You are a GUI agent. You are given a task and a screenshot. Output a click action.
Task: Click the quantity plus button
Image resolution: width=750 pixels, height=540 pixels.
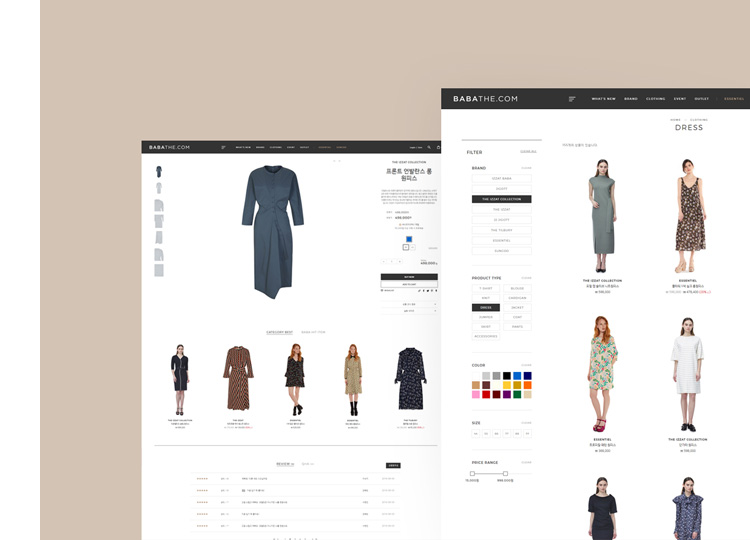[402, 261]
